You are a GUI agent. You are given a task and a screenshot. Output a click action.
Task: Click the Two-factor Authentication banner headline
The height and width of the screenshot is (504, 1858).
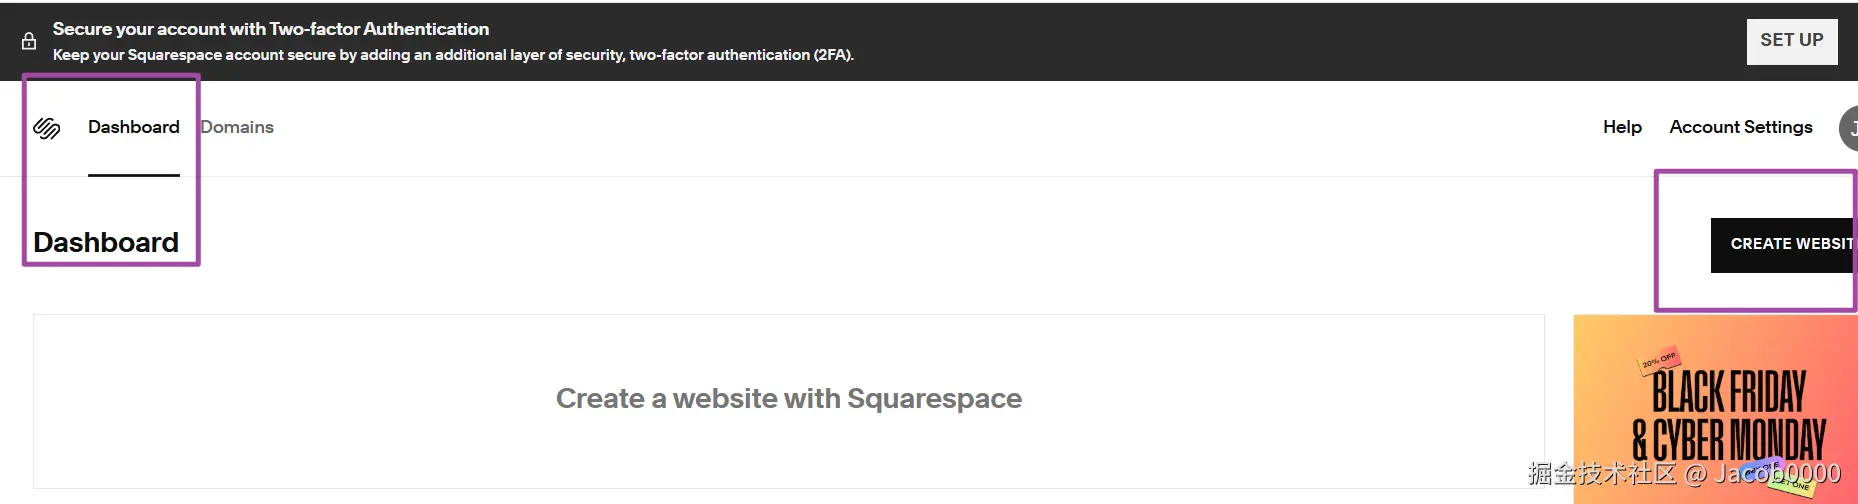click(x=271, y=29)
